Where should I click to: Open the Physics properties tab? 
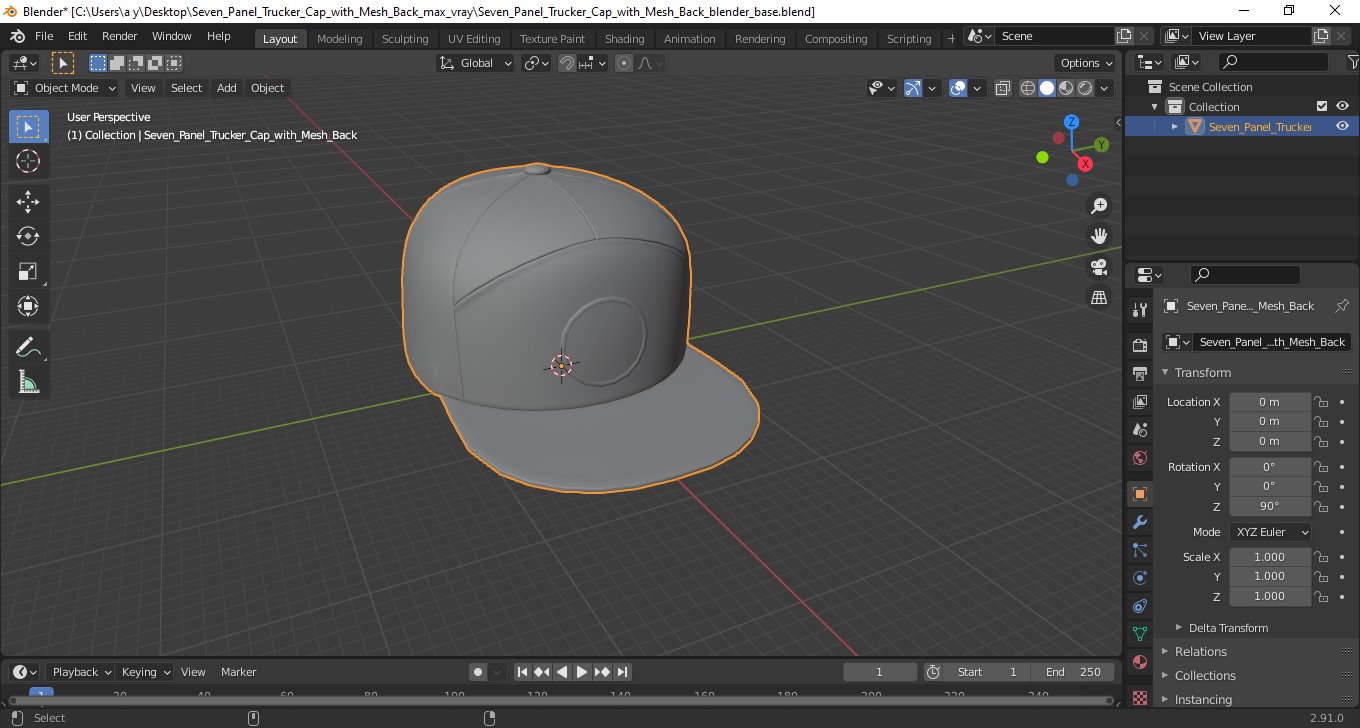point(1139,578)
